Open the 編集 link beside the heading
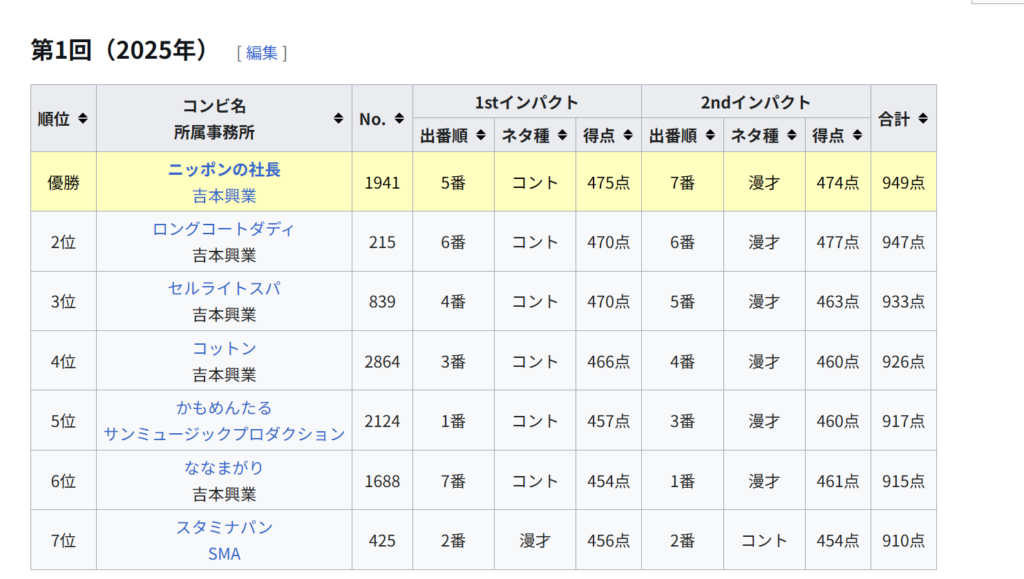Screen dimensions: 1024x579 coord(261,53)
